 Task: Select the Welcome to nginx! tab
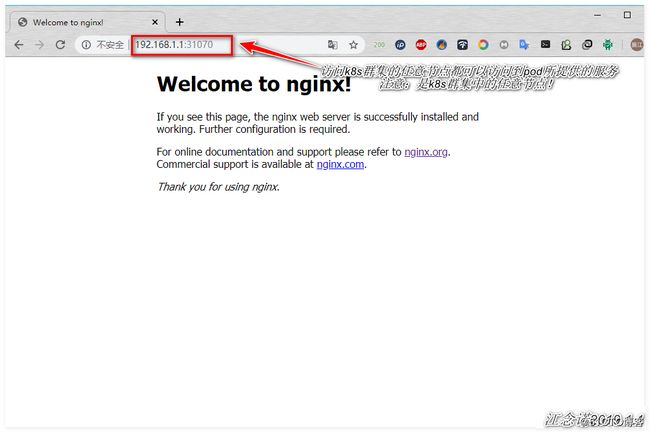[x=86, y=22]
